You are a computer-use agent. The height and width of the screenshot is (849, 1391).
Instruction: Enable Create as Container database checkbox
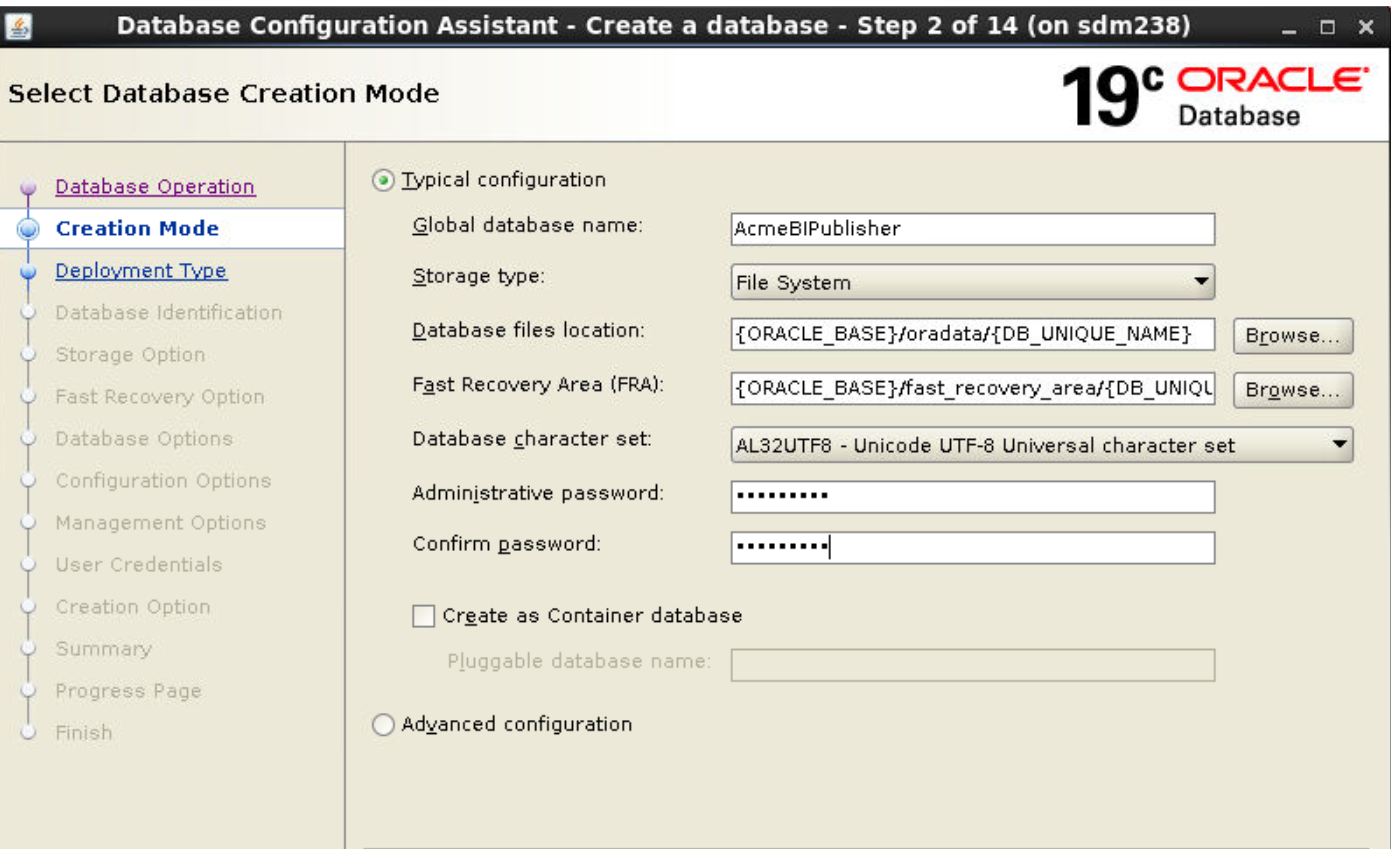point(424,616)
